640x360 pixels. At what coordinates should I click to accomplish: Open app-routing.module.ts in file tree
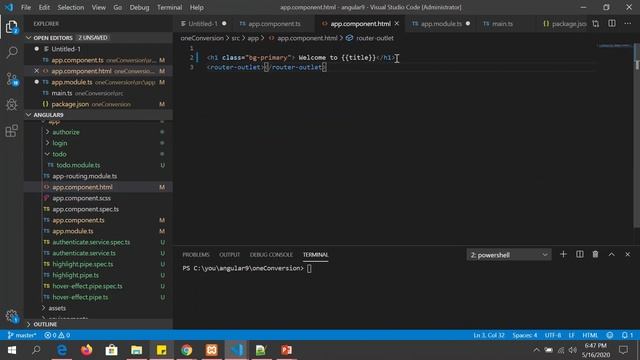(84, 176)
